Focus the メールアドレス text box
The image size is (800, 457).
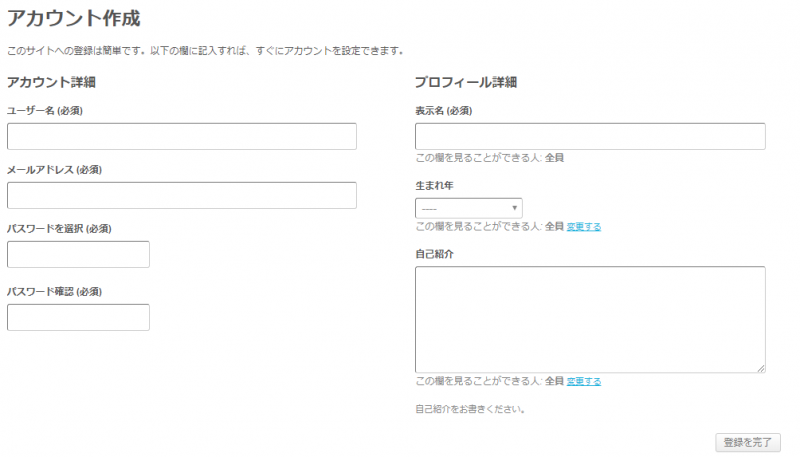[181, 196]
